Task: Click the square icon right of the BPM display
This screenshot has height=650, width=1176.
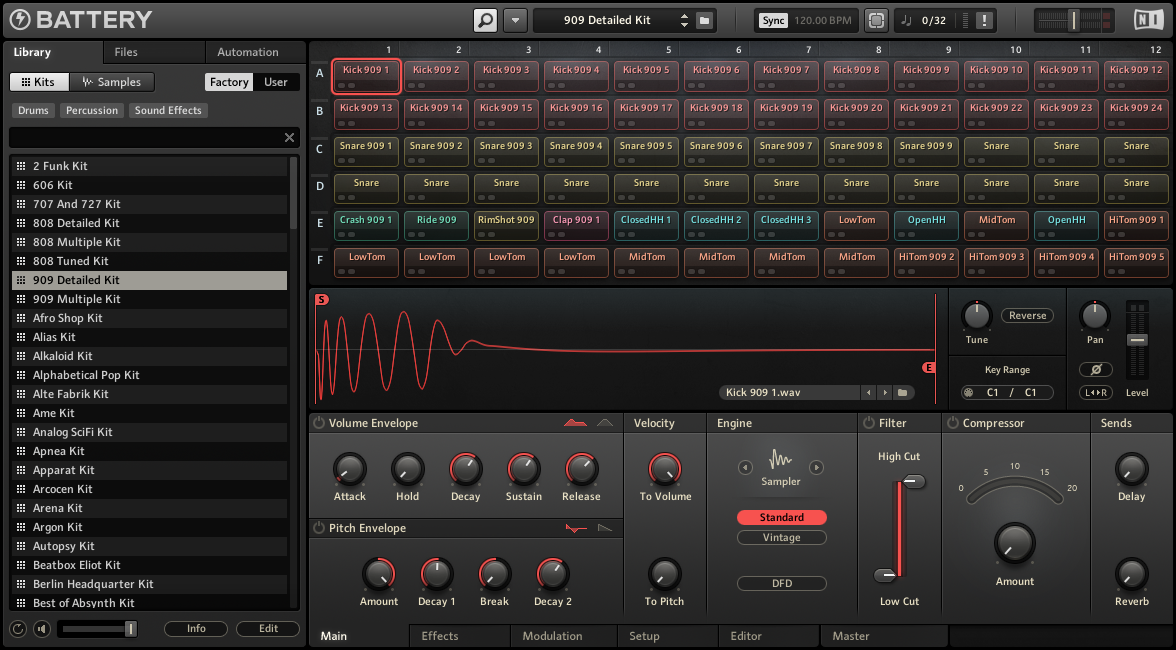Action: tap(876, 20)
